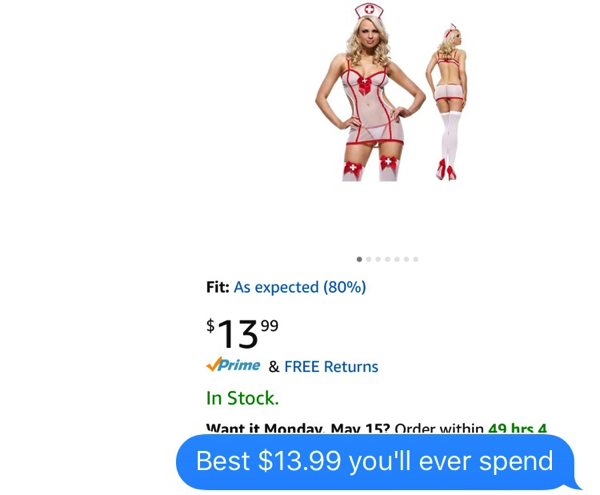Jump to the fifth carousel dot
Viewport: 600px width, 495px height.
click(x=397, y=259)
